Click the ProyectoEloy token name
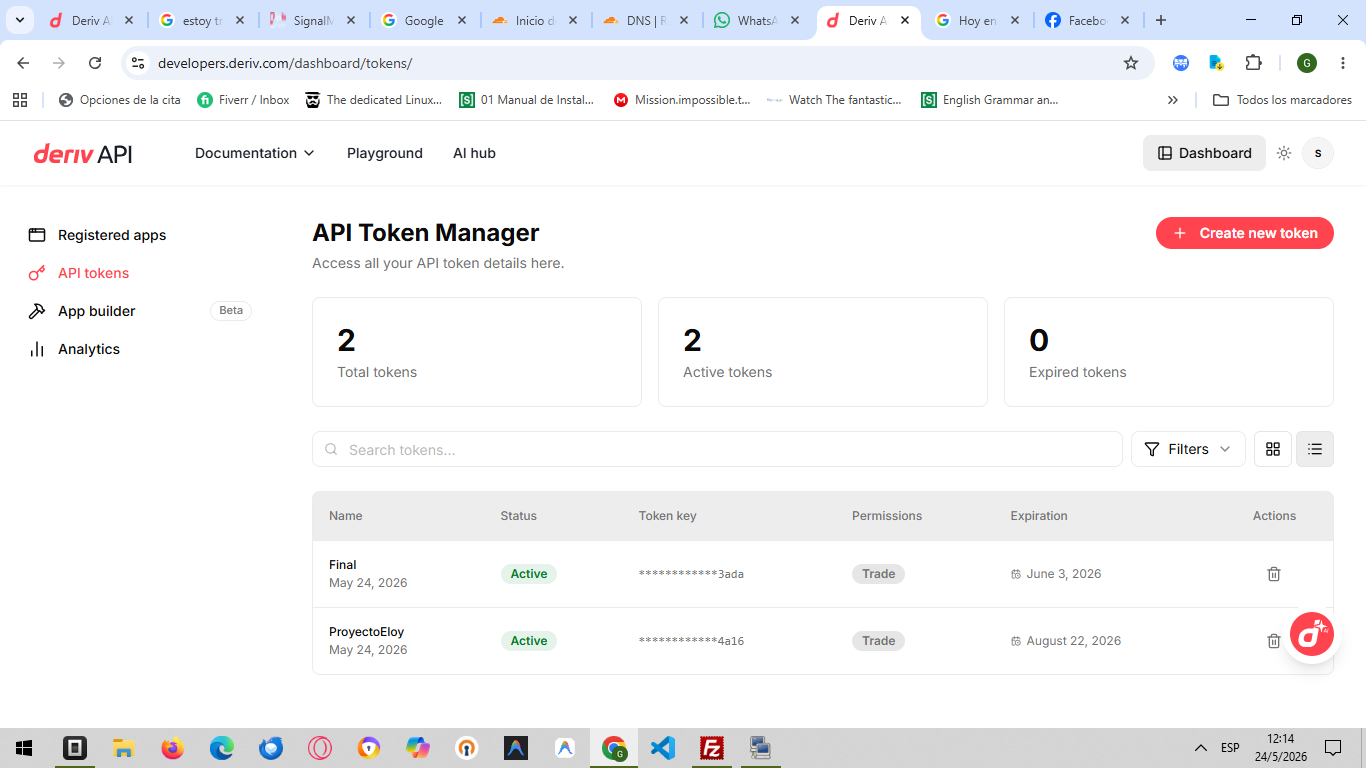This screenshot has width=1366, height=768. point(367,632)
